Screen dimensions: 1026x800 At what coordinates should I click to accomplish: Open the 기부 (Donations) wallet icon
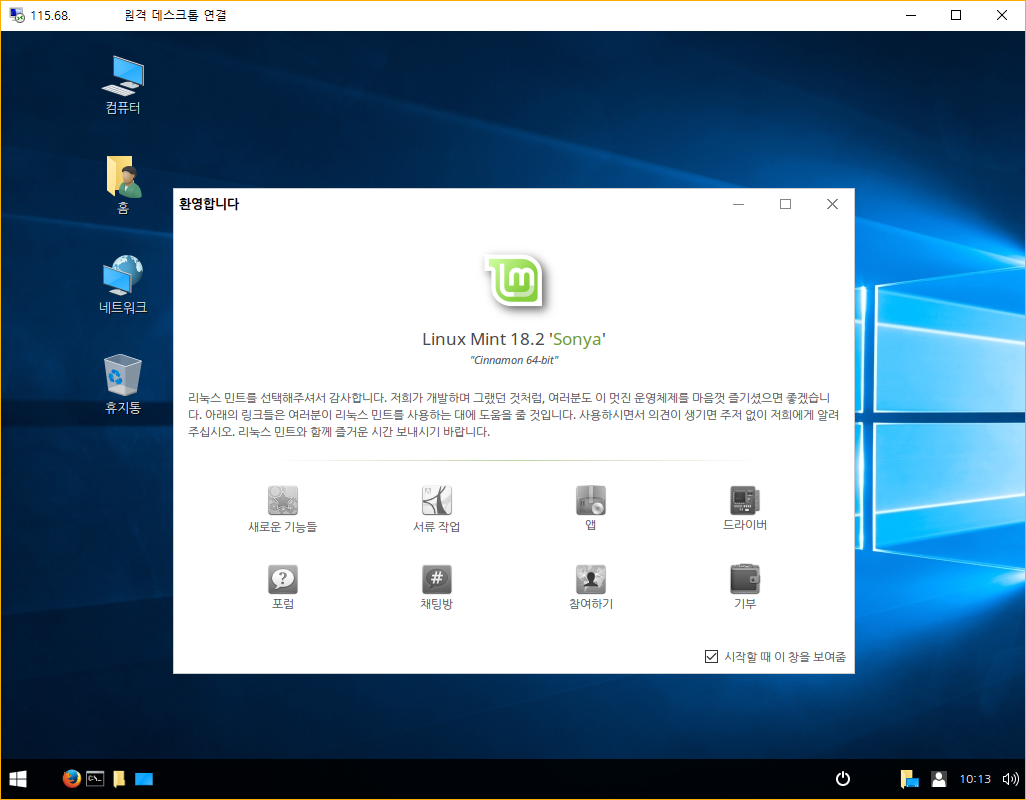point(745,579)
